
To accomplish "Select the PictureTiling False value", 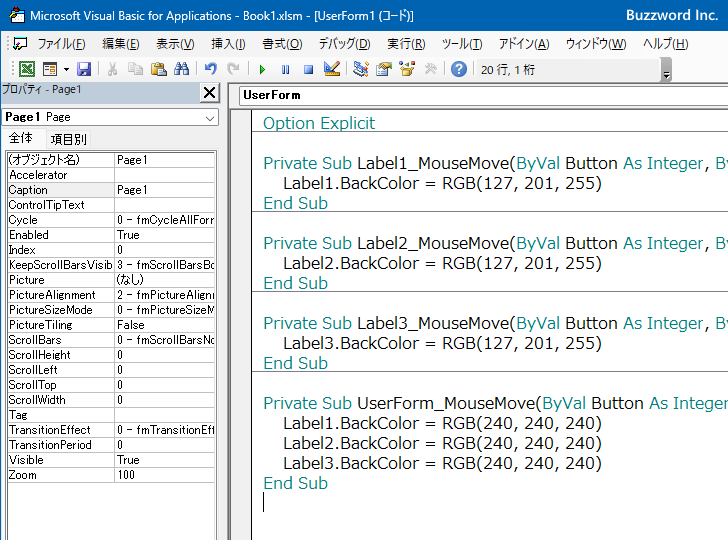I will coord(164,325).
